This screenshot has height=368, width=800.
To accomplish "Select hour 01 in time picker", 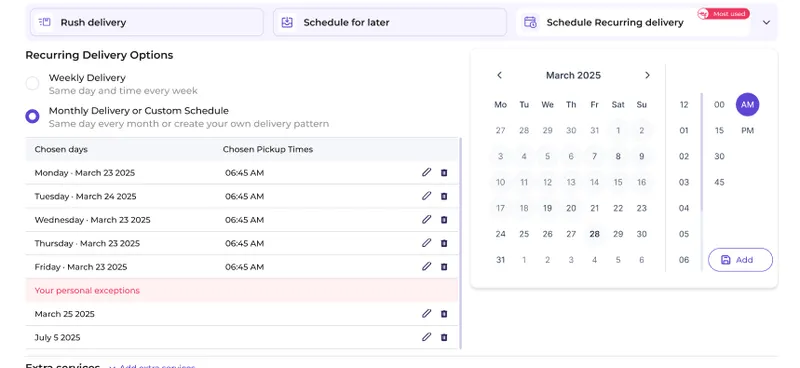I will coord(684,131).
